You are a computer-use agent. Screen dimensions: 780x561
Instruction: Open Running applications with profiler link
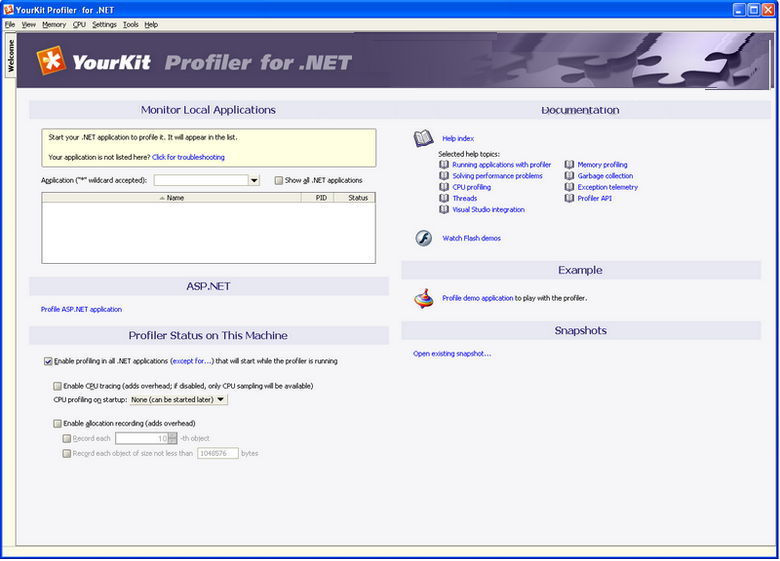pyautogui.click(x=501, y=165)
